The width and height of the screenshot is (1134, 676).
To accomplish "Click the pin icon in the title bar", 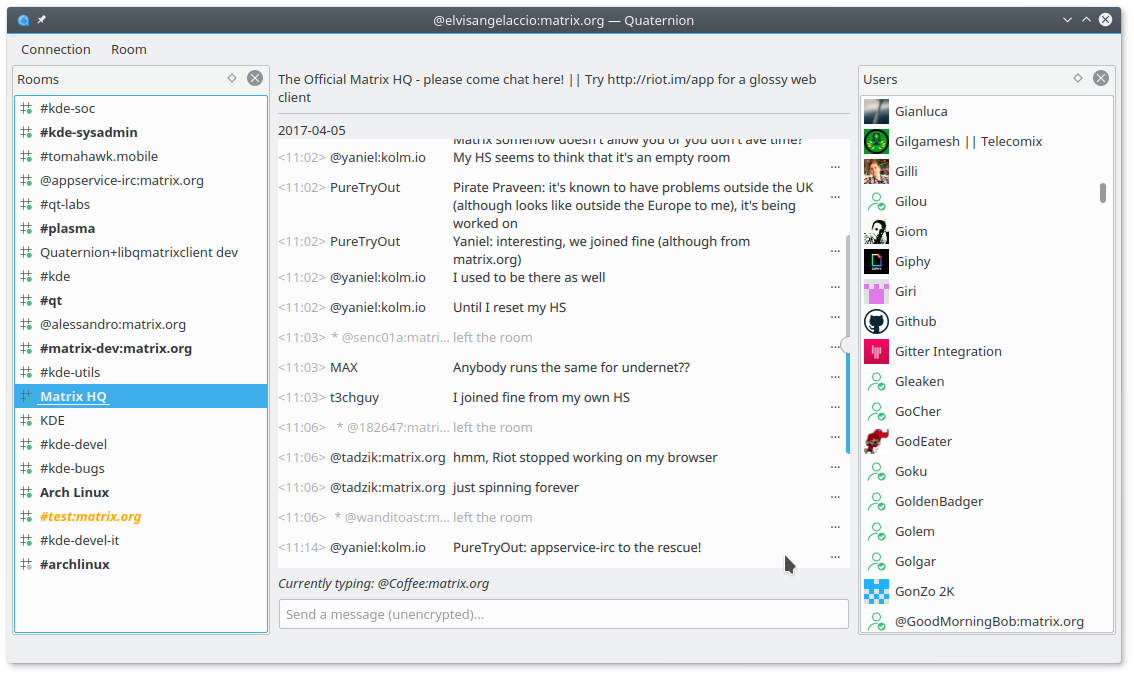I will click(x=42, y=20).
